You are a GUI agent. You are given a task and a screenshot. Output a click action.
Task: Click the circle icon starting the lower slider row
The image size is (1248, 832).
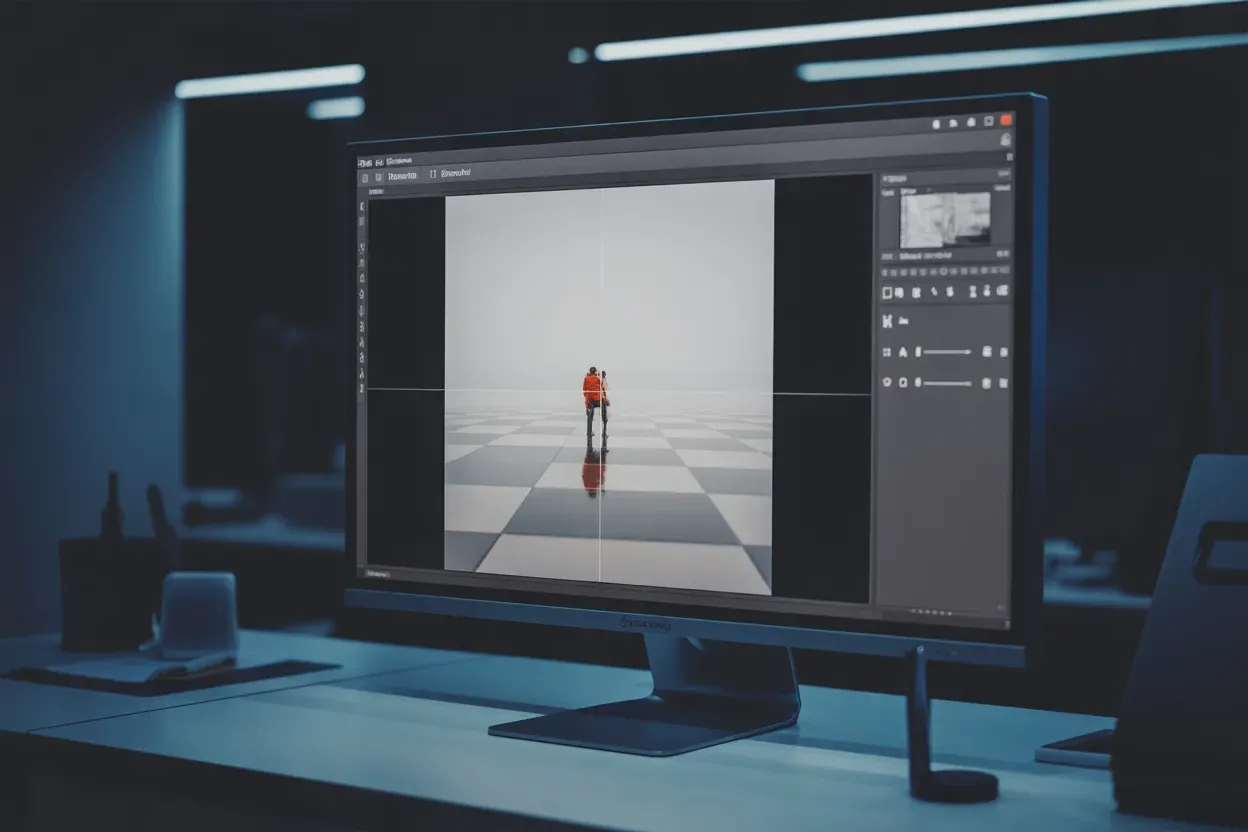click(887, 382)
